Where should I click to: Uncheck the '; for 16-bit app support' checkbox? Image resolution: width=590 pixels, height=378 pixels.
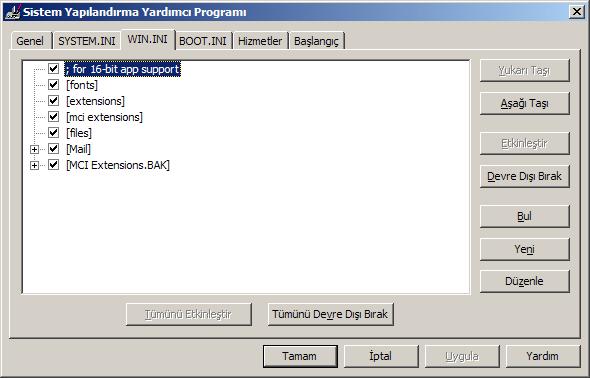pos(53,69)
